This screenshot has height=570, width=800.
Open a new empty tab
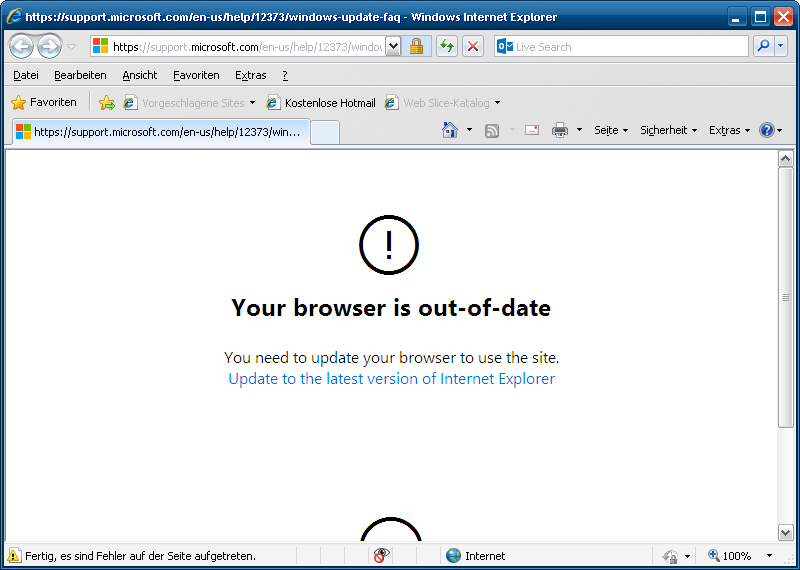(325, 133)
